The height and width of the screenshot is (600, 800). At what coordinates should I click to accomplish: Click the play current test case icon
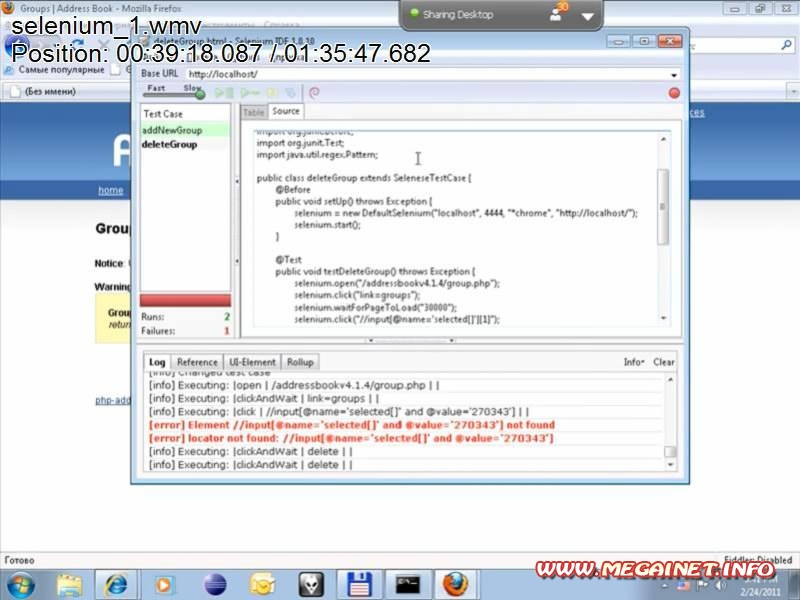coord(250,93)
